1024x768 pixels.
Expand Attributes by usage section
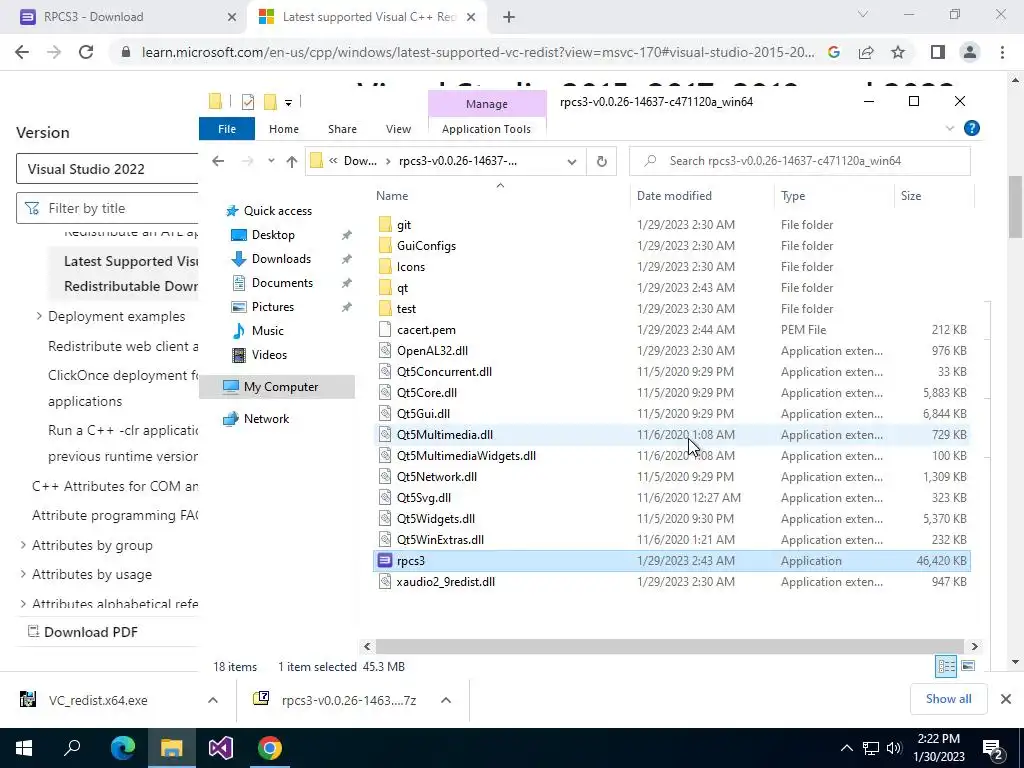23,574
